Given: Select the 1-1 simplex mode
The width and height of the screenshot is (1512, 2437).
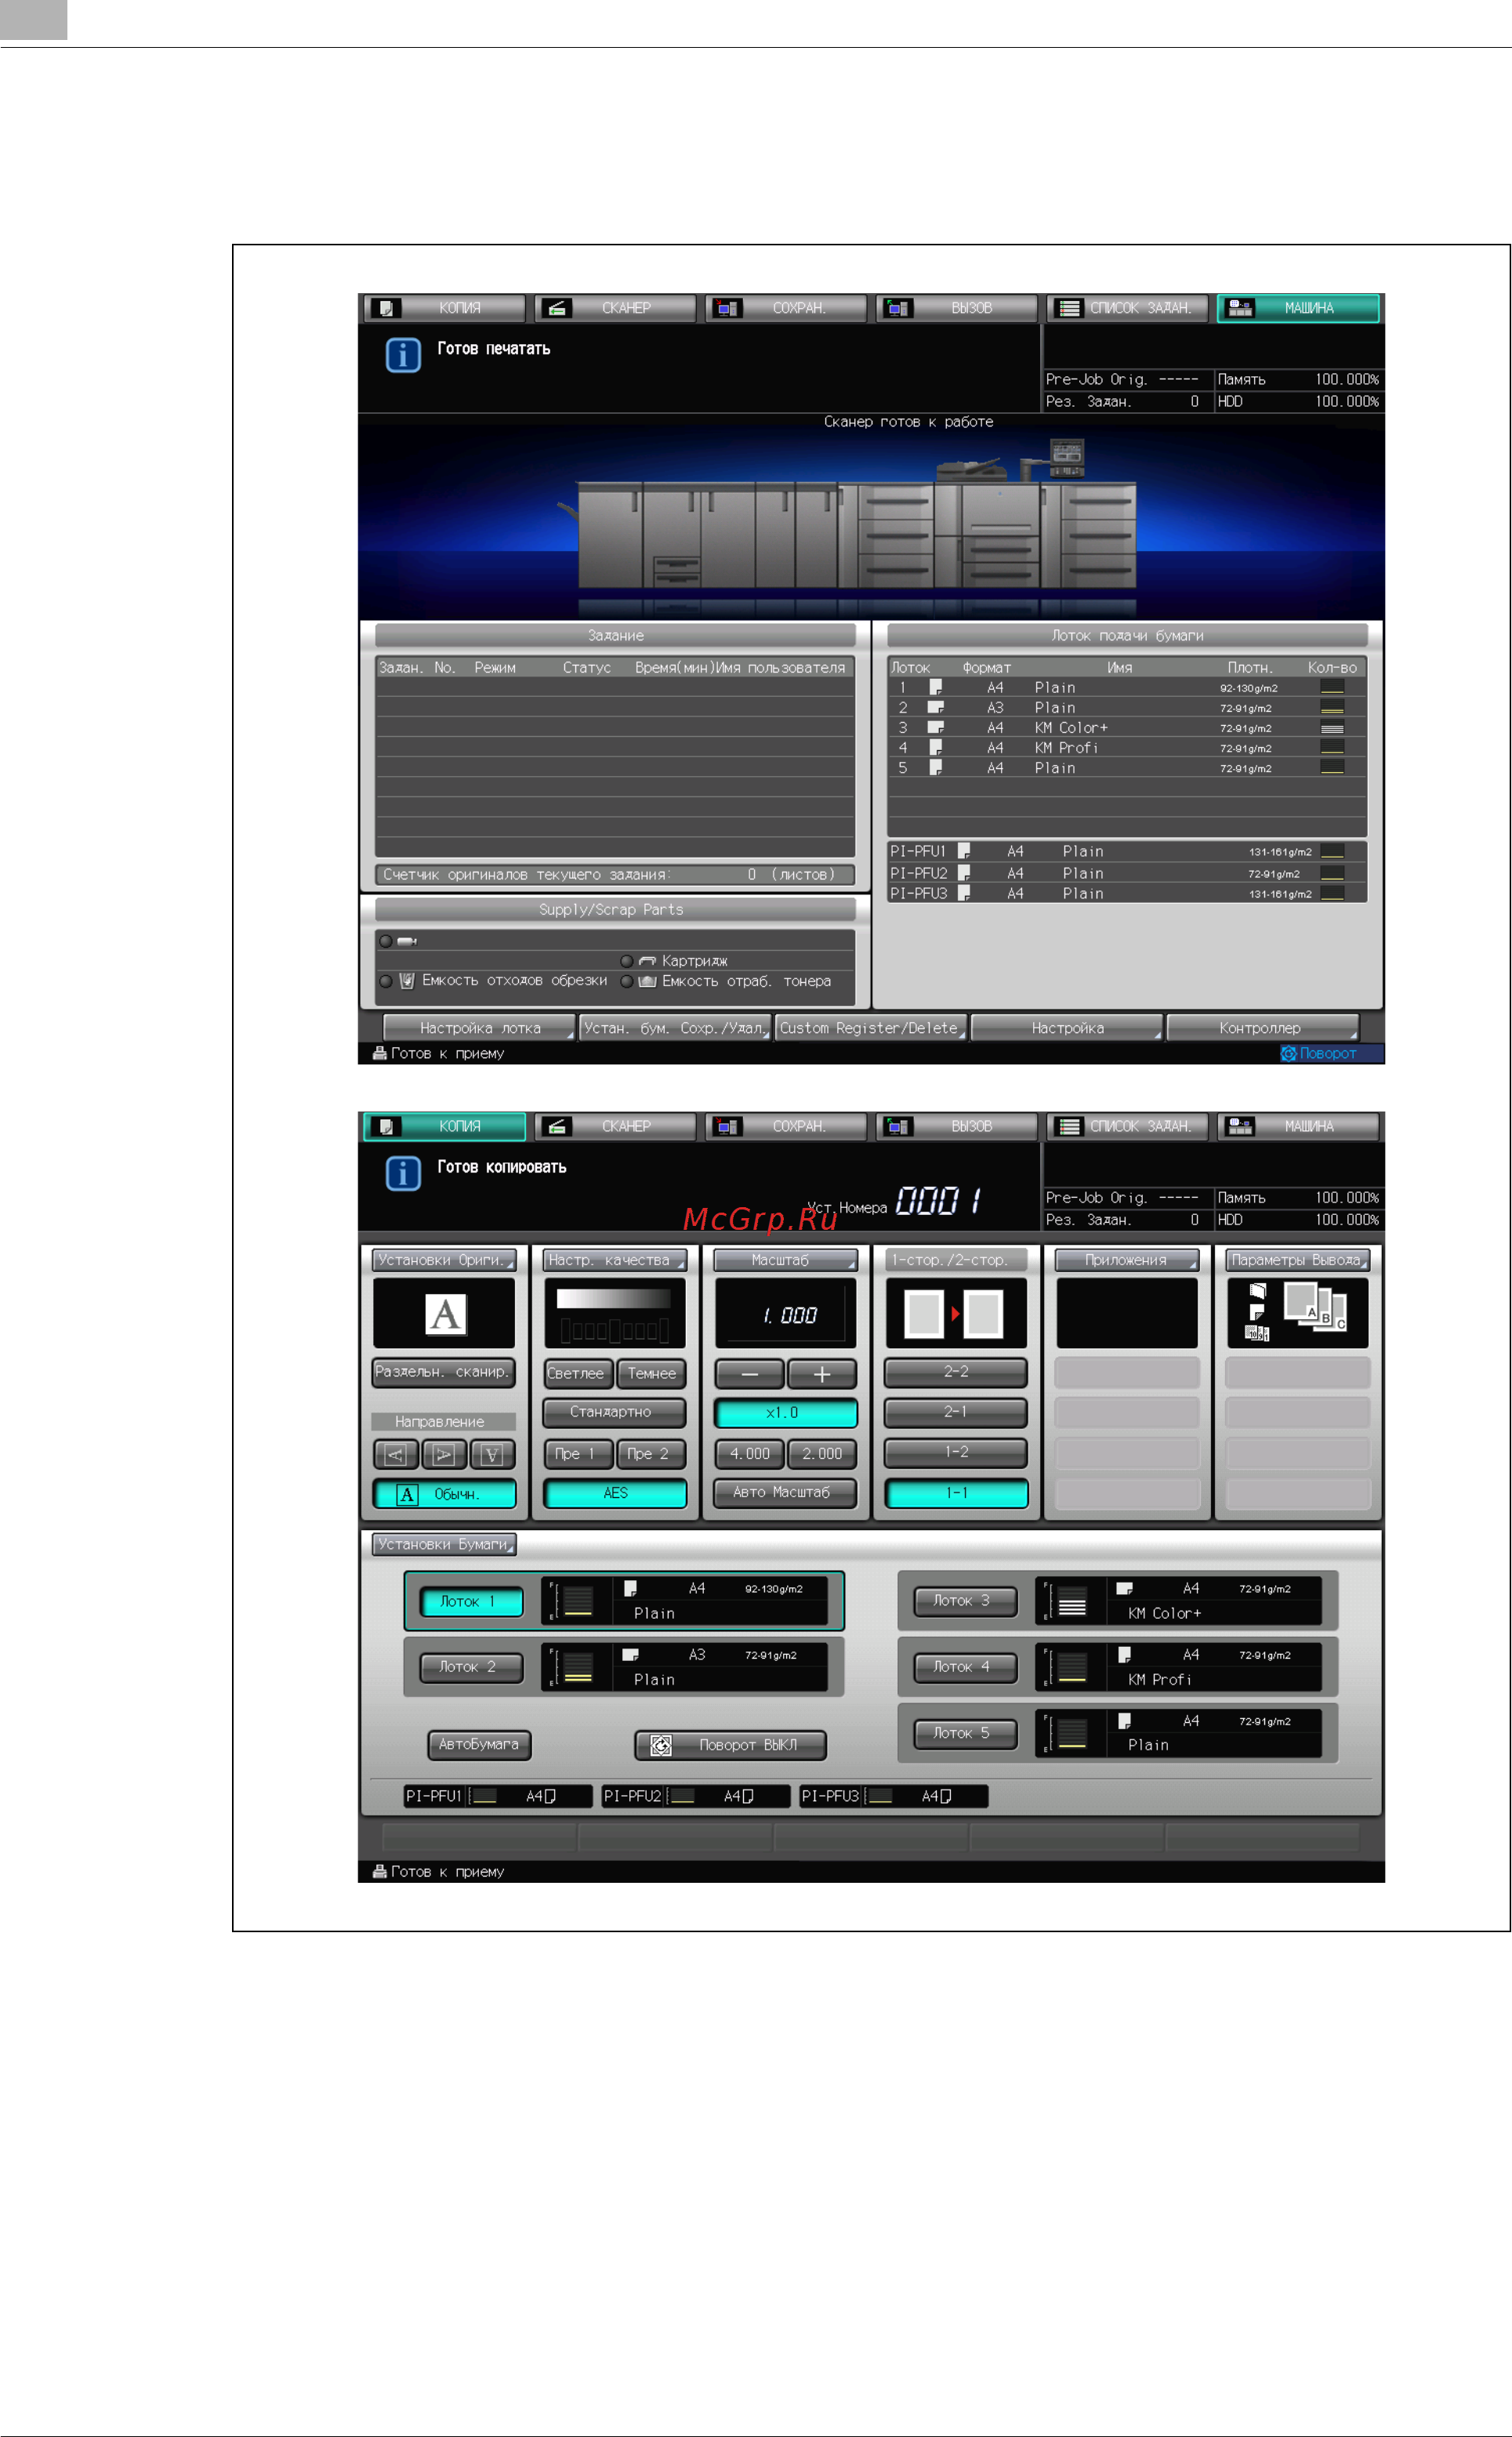Looking at the screenshot, I should point(956,1493).
